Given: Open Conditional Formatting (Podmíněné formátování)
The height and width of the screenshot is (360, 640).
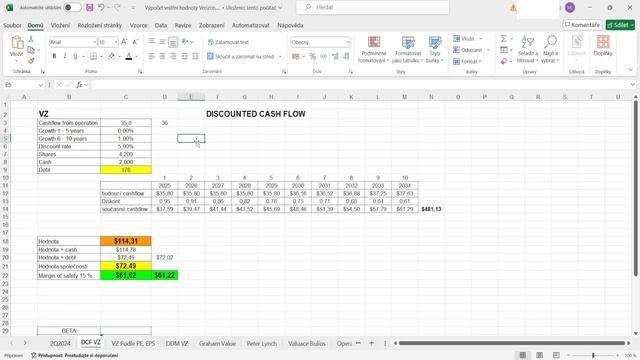Looking at the screenshot, I should coord(374,49).
